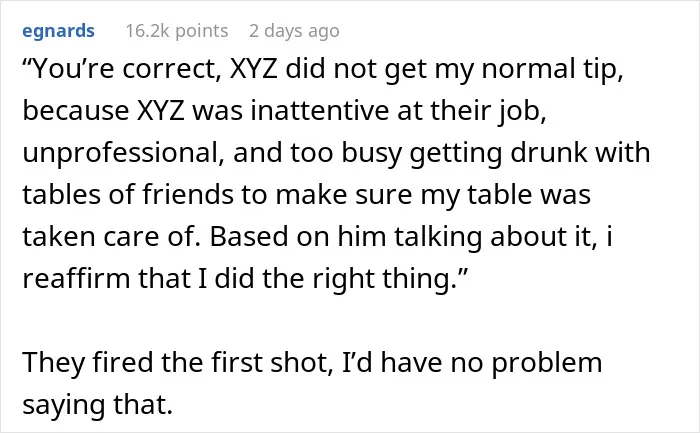
Task: Click the phrase 'tables of friends'
Action: tap(128, 195)
